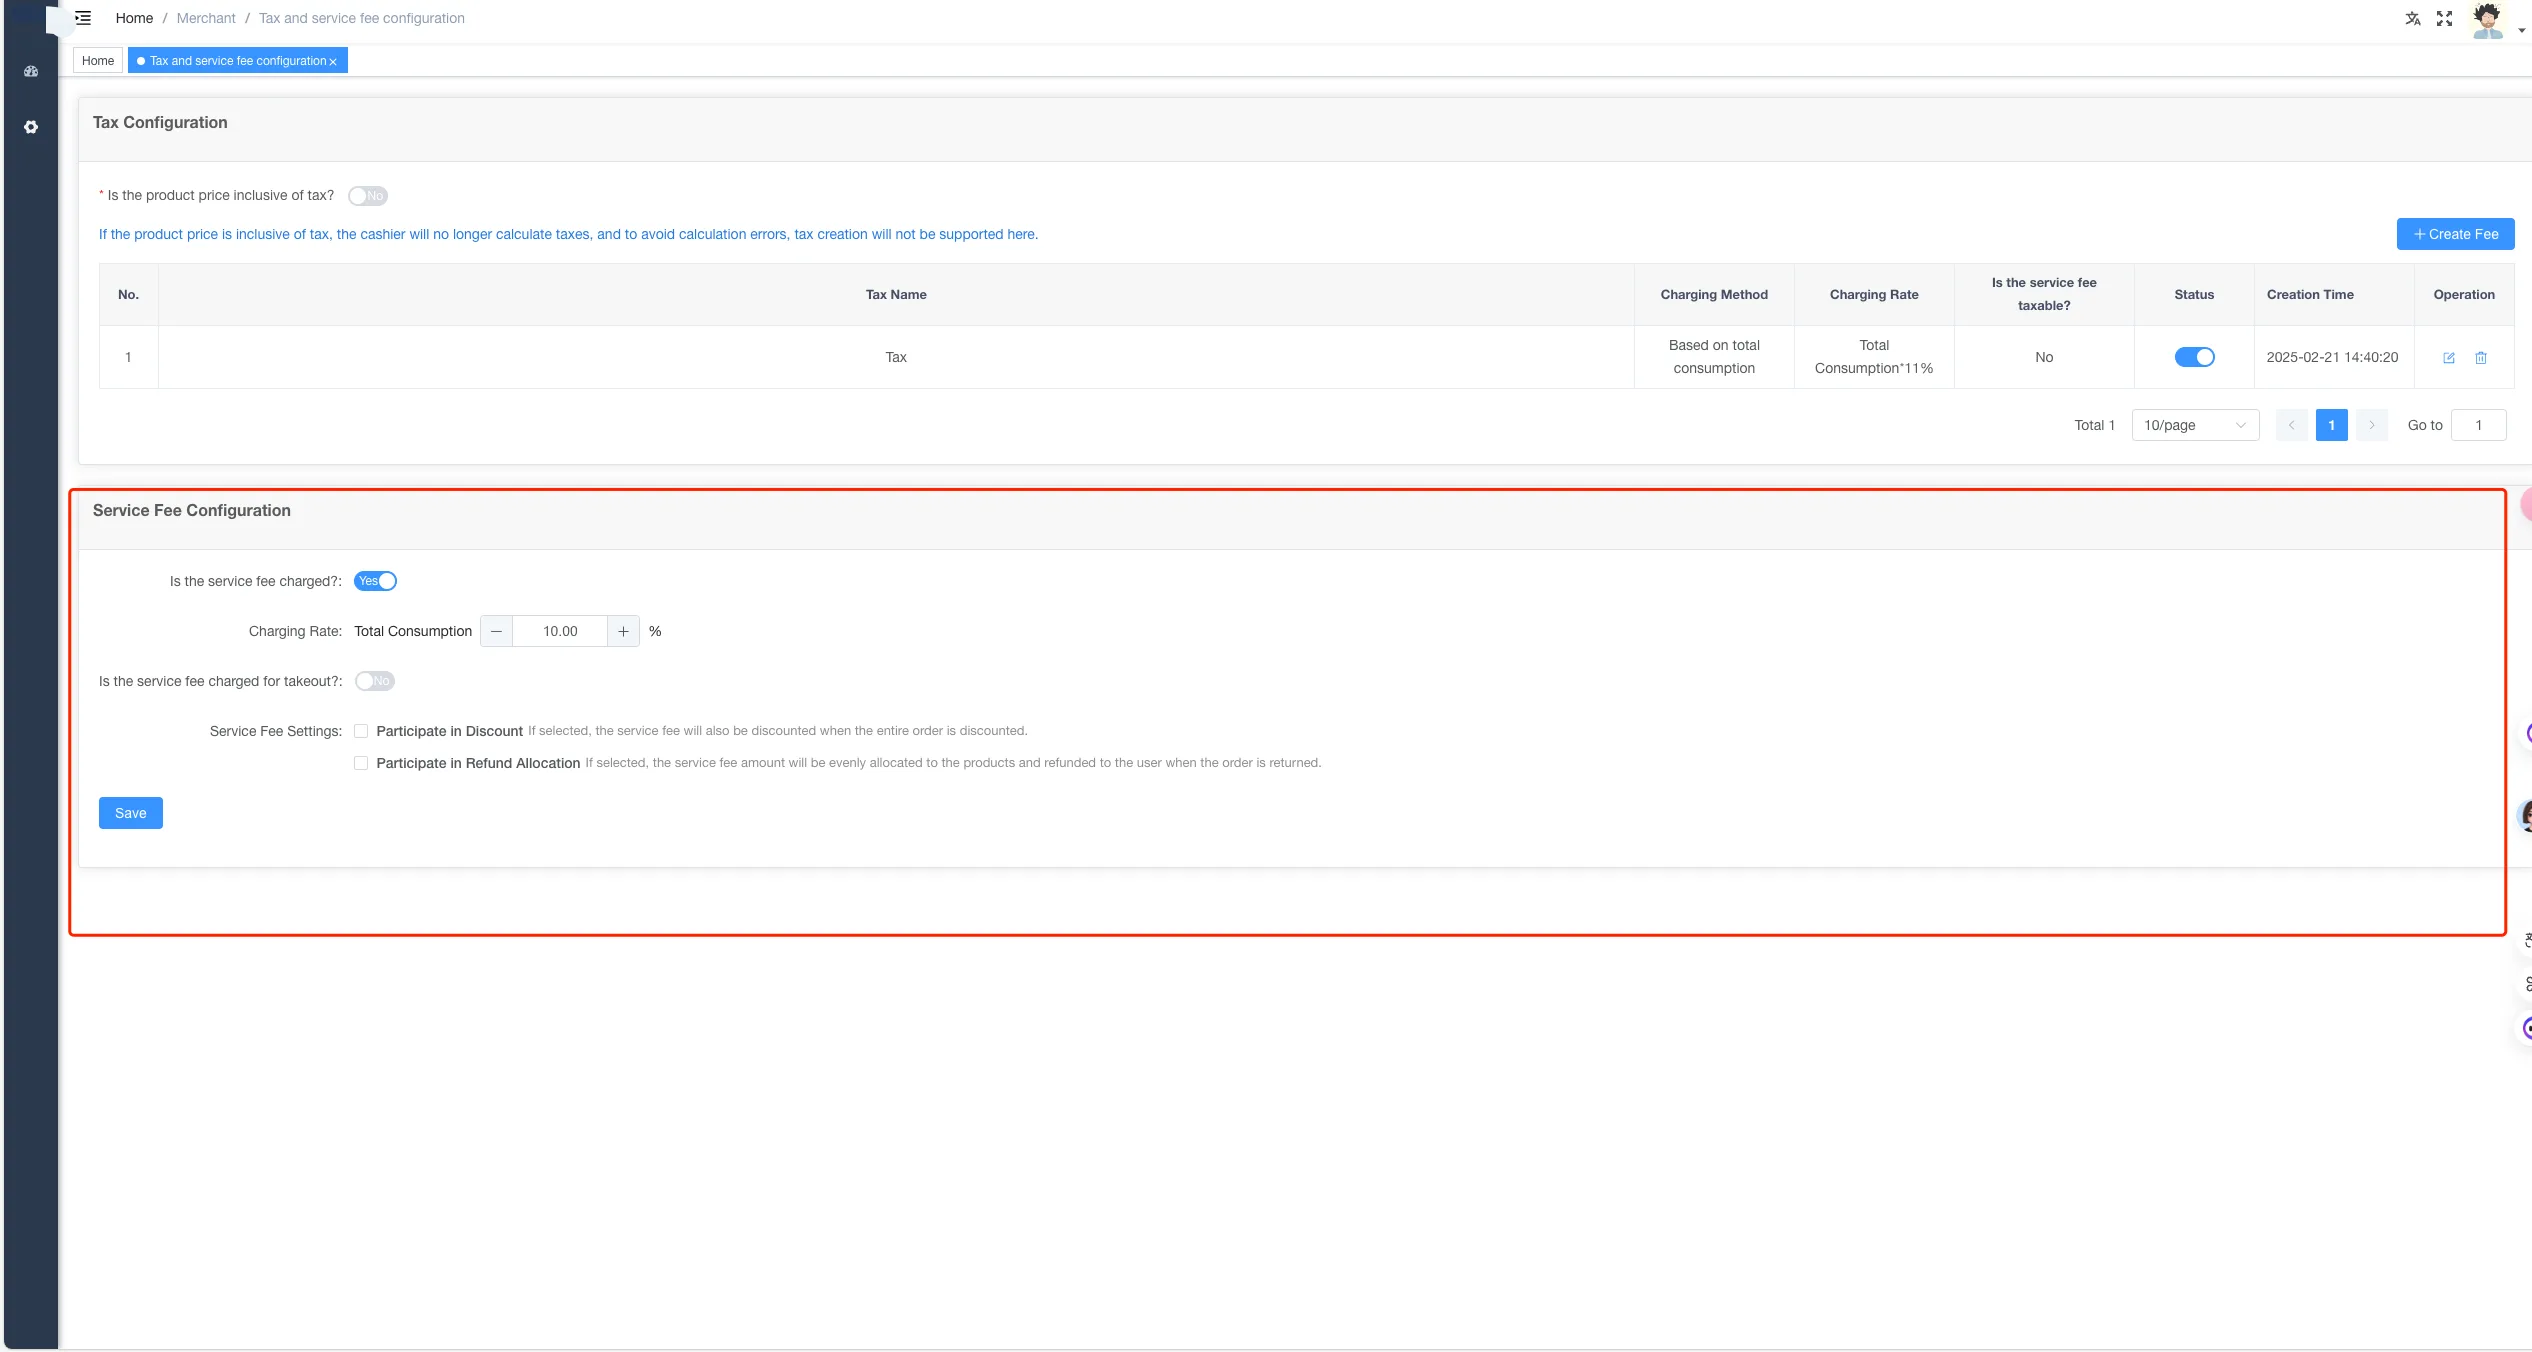The height and width of the screenshot is (1352, 2532).
Task: Click Home in the breadcrumb
Action: (x=134, y=18)
